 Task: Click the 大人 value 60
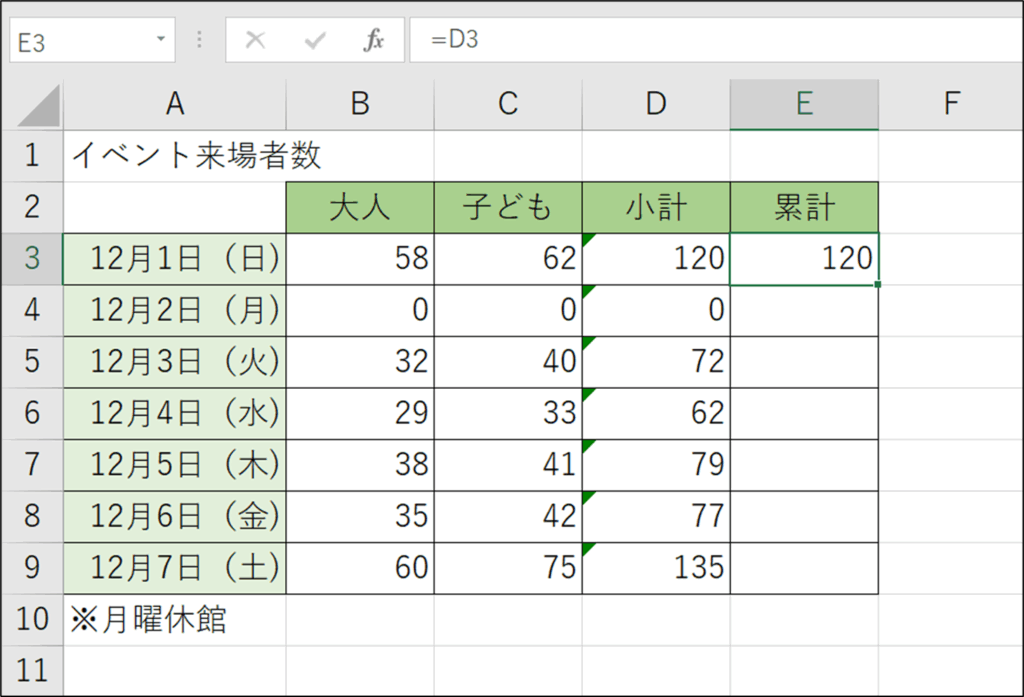coord(360,568)
